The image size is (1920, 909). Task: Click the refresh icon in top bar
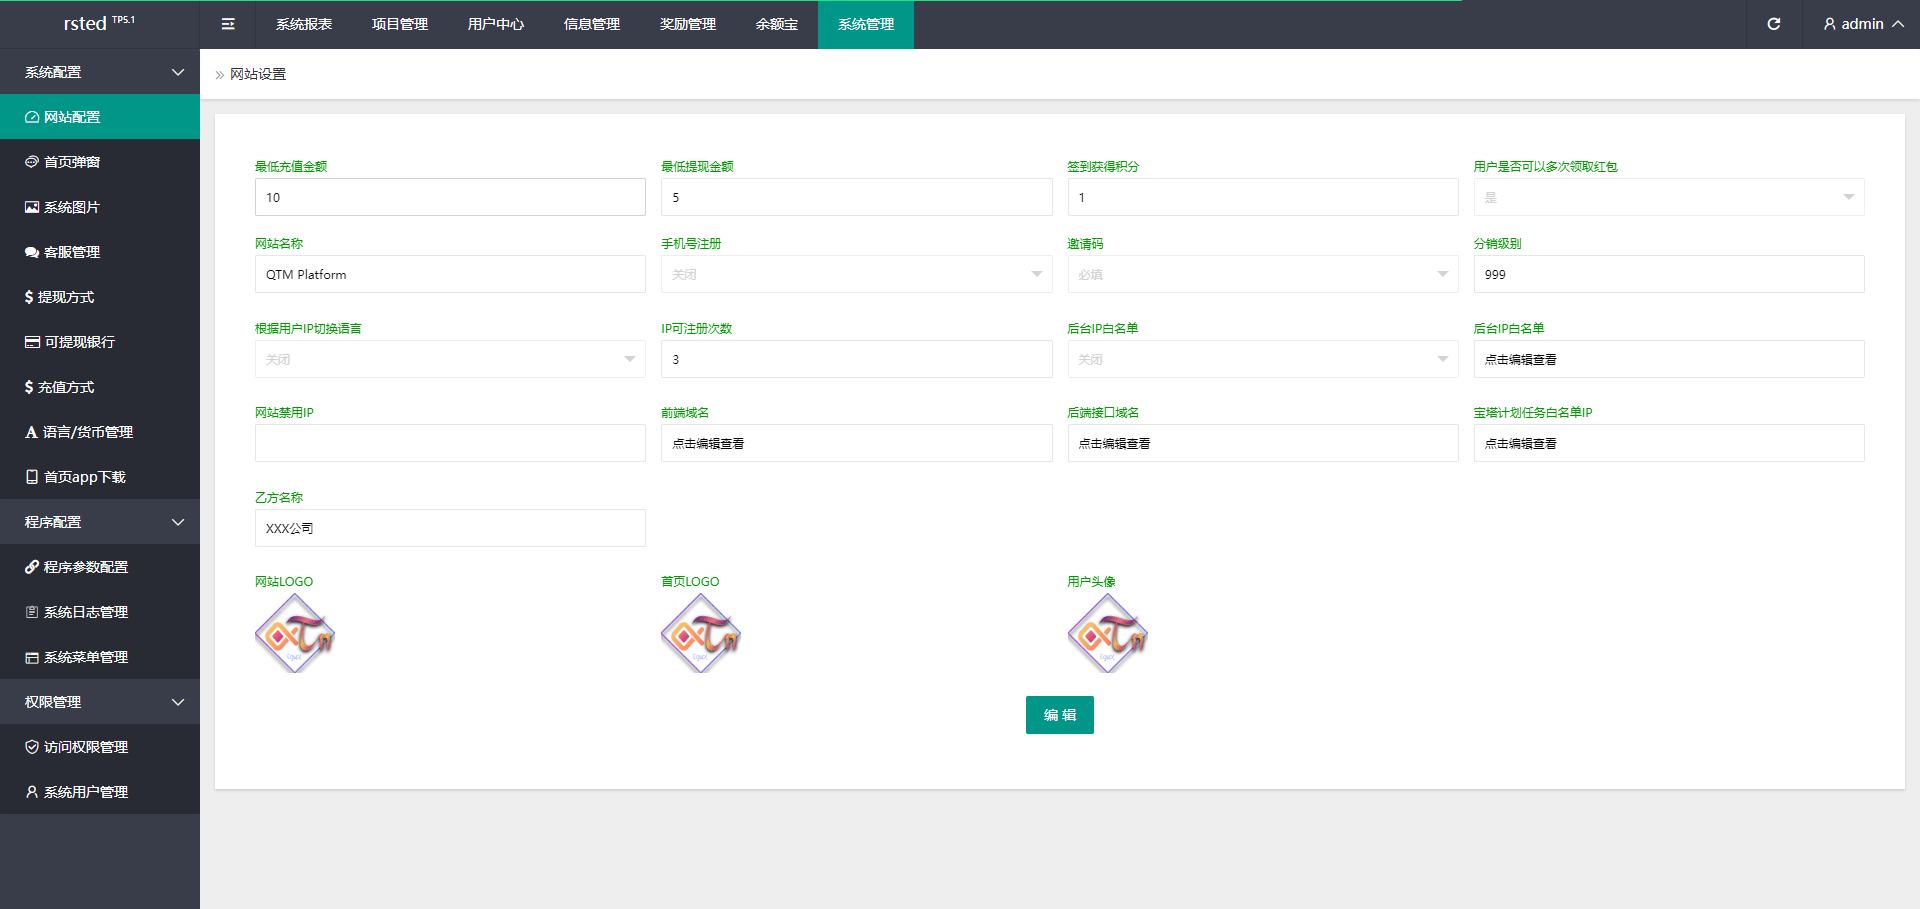1773,24
